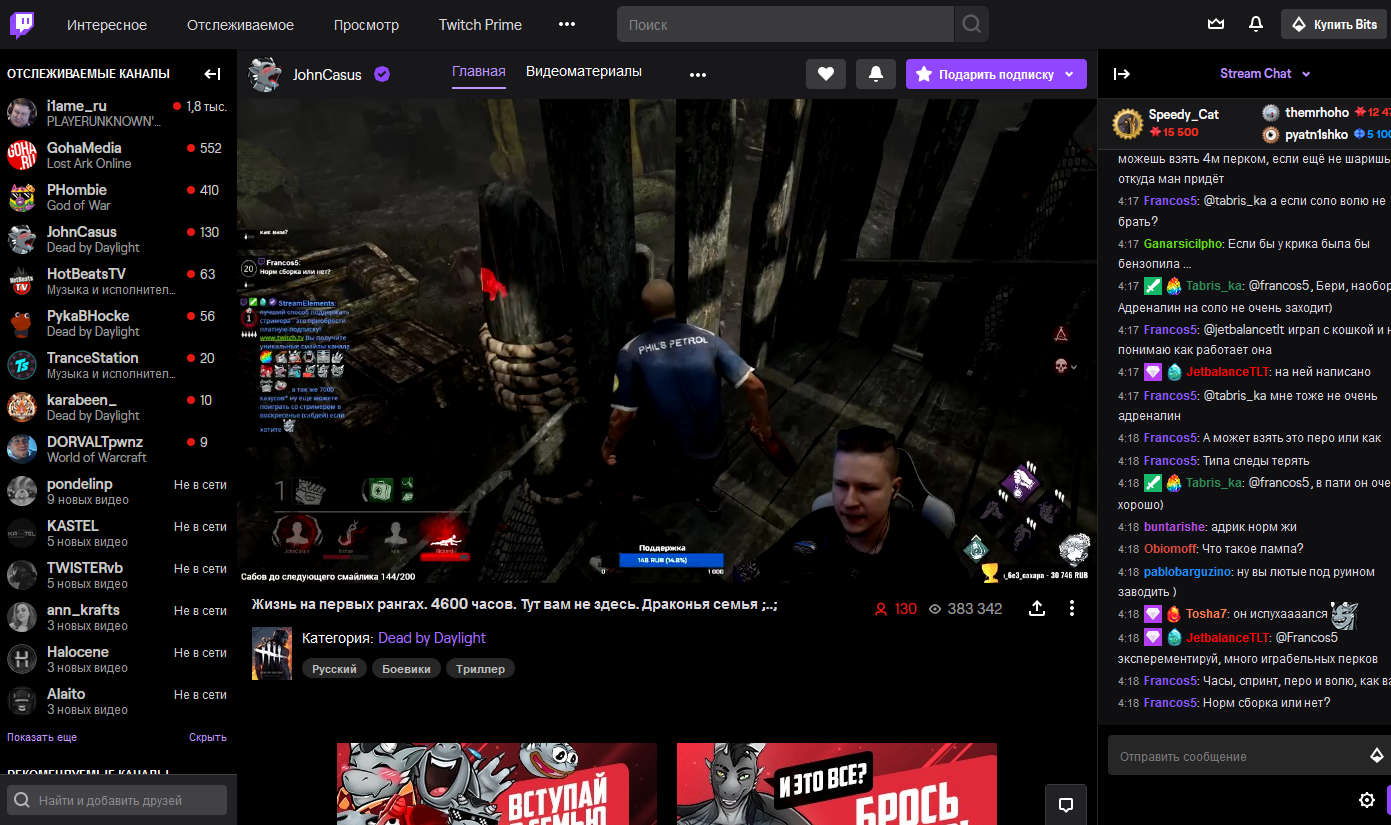Open offline channel KASTEL
Viewport: 1391px width, 825px height.
coord(118,533)
